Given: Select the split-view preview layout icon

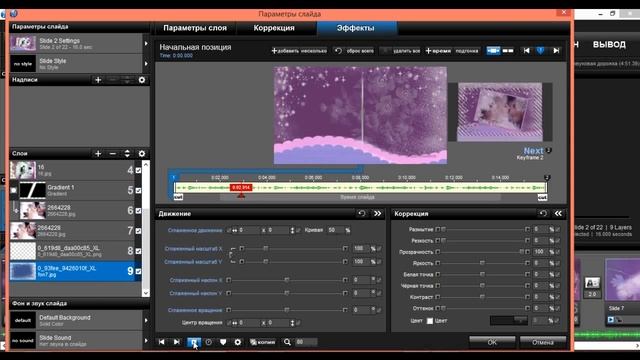Looking at the screenshot, I should [x=508, y=51].
